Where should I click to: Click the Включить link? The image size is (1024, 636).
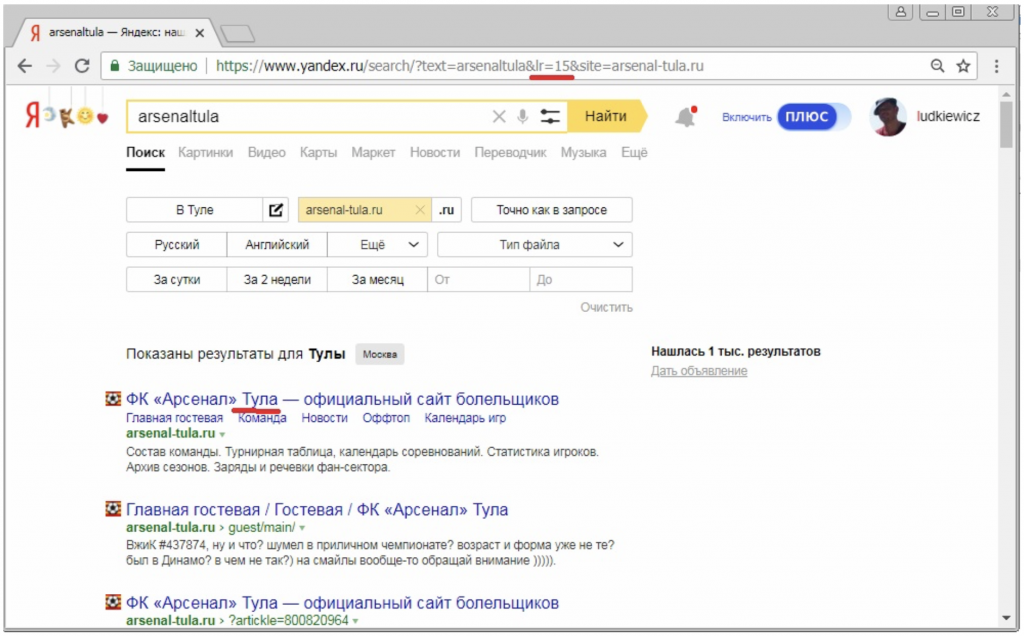pyautogui.click(x=746, y=118)
